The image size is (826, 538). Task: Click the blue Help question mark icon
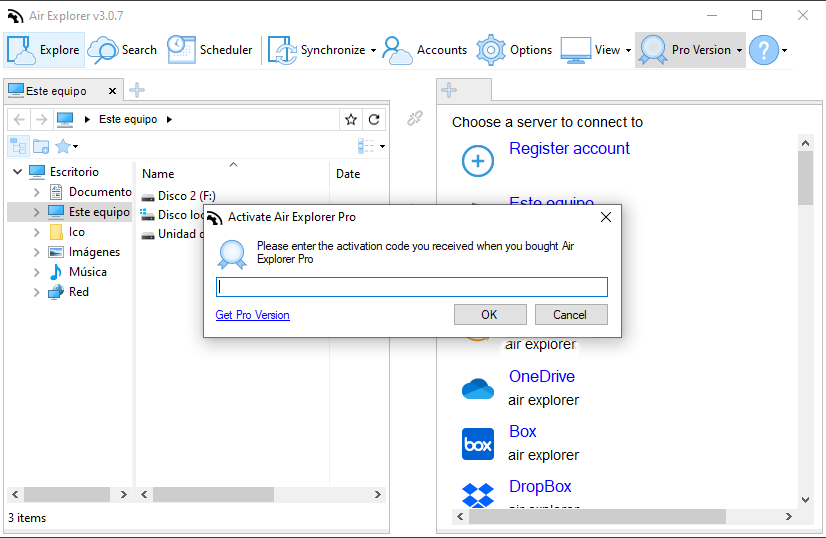tap(764, 50)
